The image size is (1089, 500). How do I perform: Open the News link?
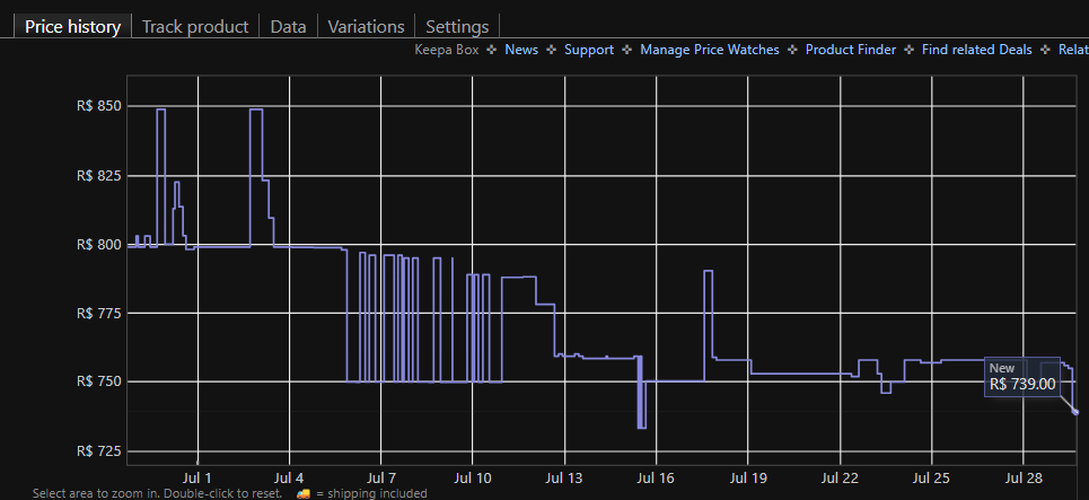[x=522, y=50]
